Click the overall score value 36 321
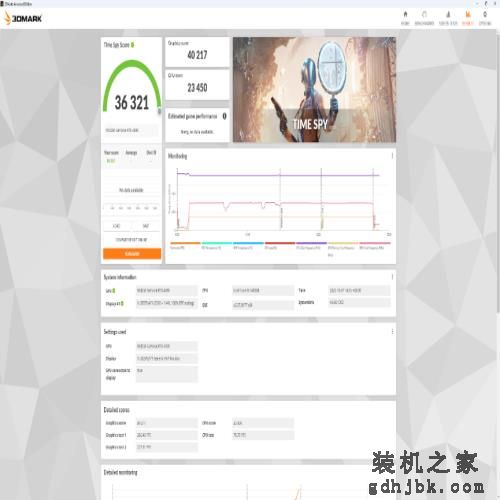Viewport: 500px width, 500px height. coord(132,102)
